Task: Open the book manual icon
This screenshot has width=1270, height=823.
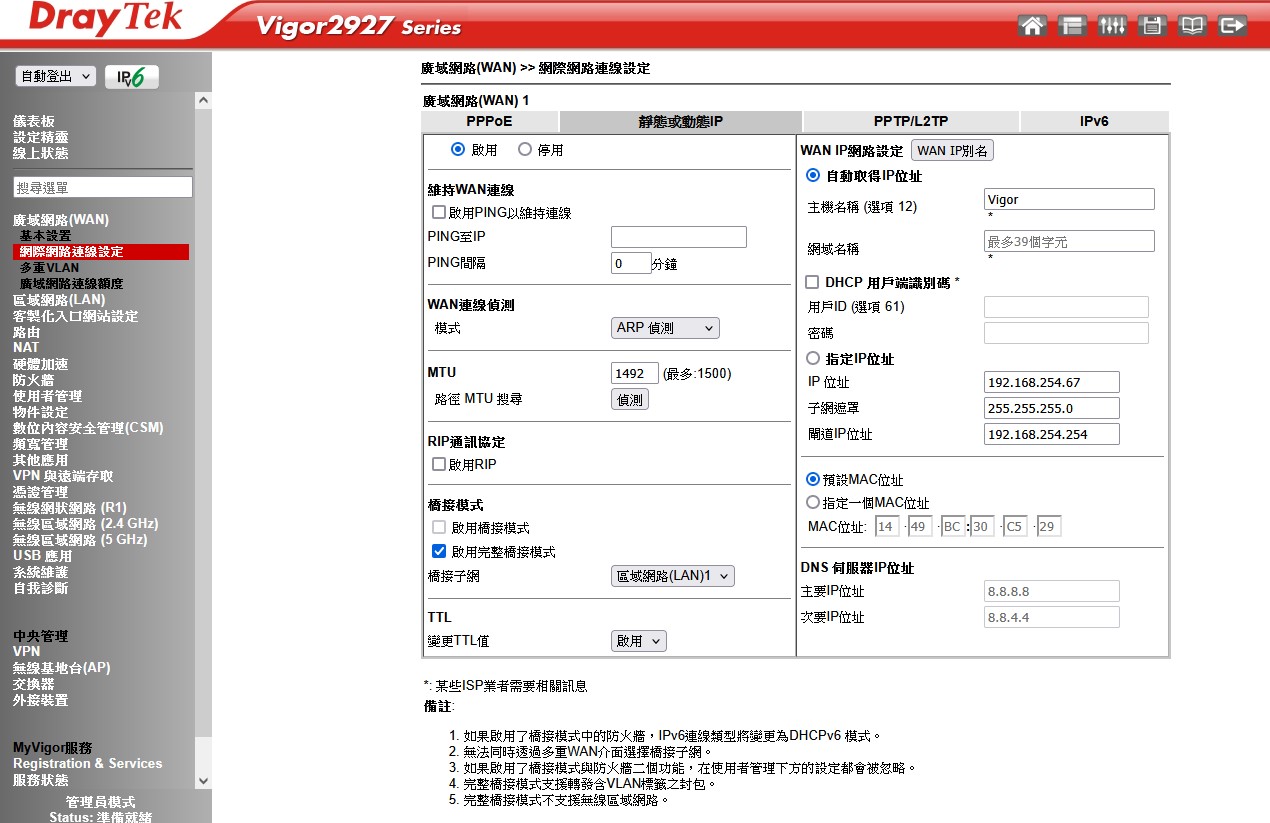Action: coord(1192,26)
